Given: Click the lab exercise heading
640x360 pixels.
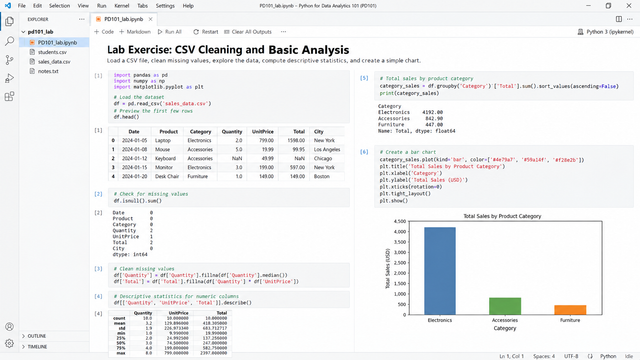Looking at the screenshot, I should coord(228,50).
